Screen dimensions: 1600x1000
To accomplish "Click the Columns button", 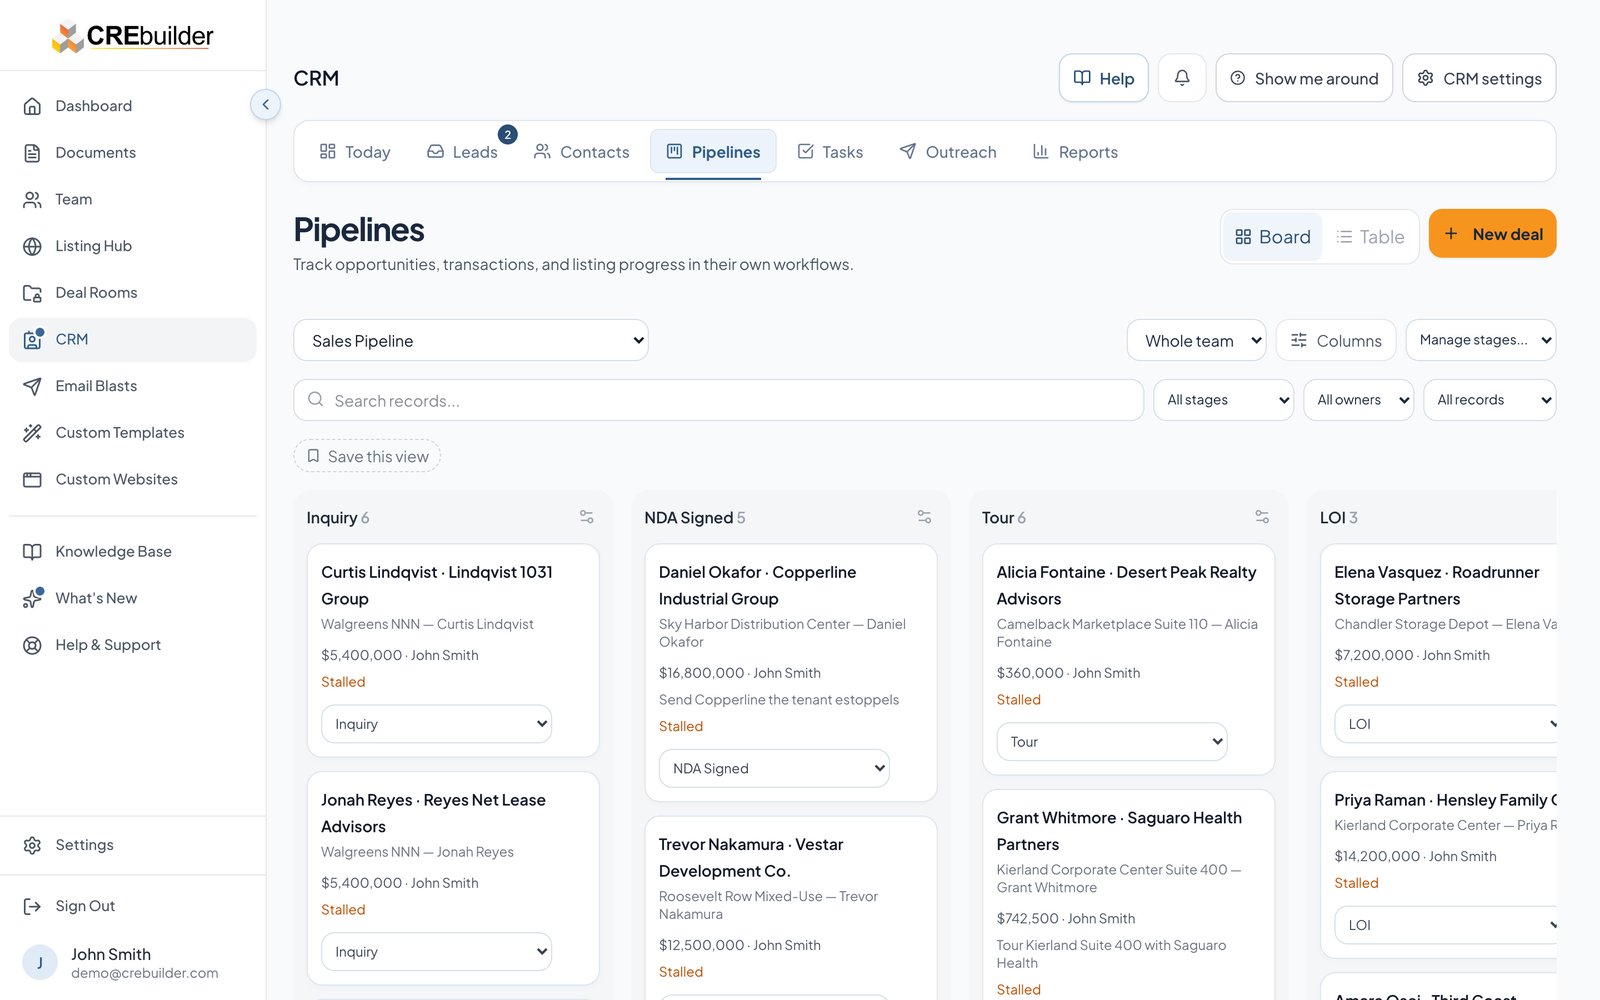I will tap(1336, 341).
